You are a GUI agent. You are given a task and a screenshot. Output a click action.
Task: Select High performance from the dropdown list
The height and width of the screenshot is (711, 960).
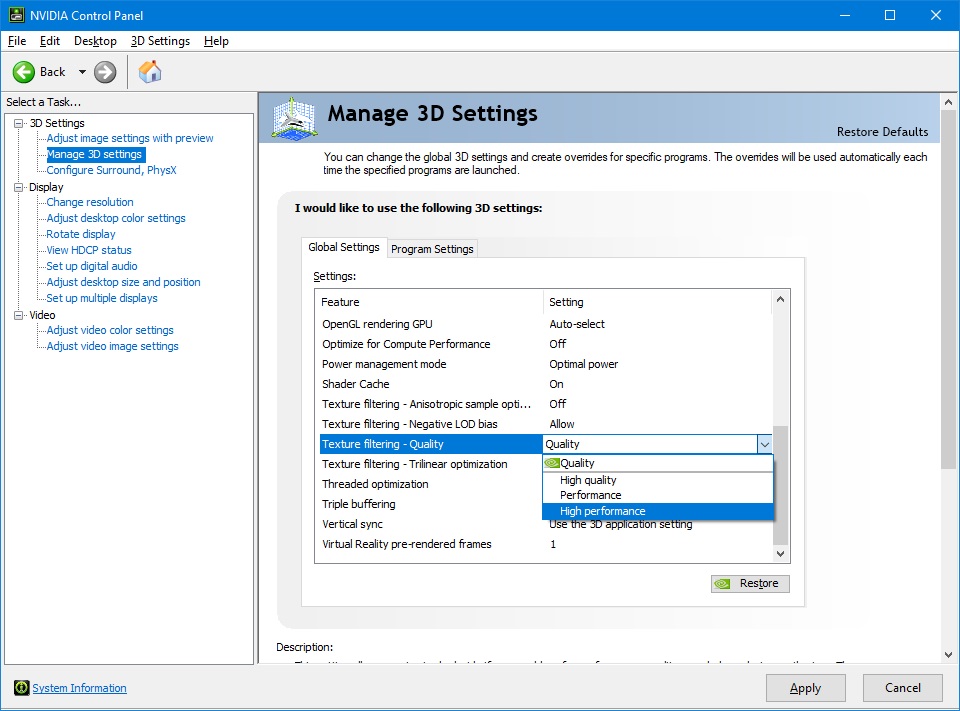click(602, 511)
